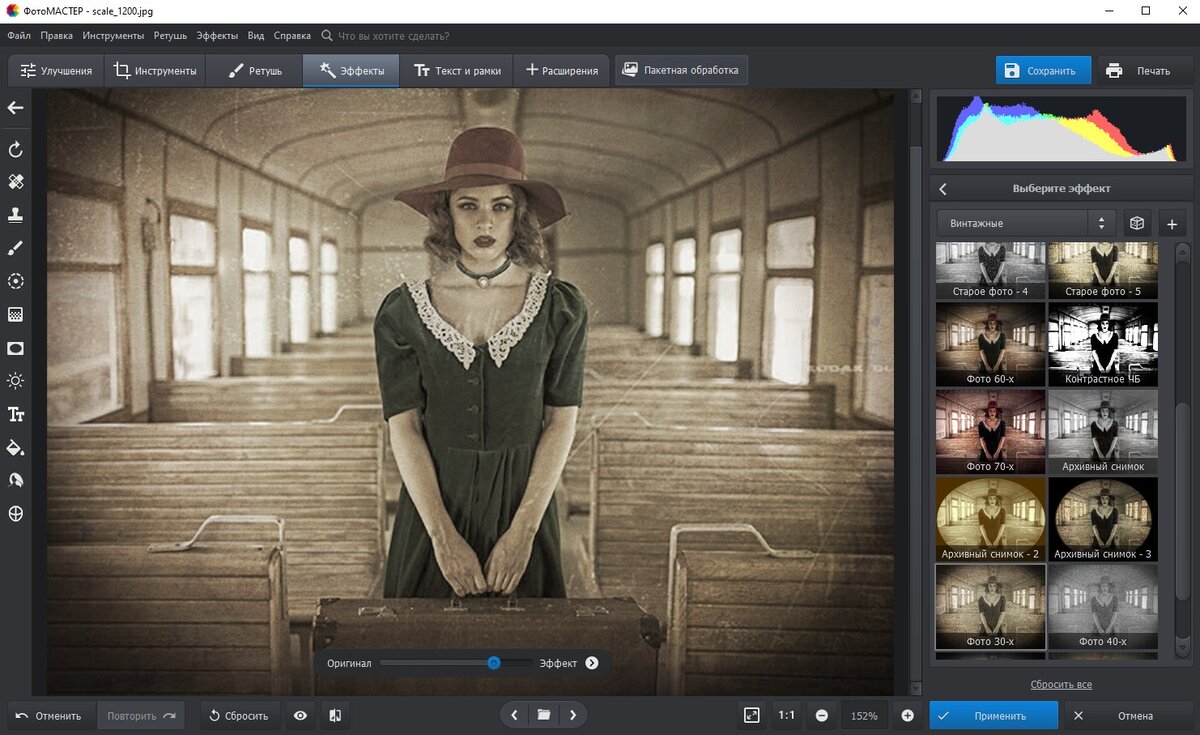Adjust the Оригинал–Эффект intensity slider
The image size is (1200, 735).
pos(456,663)
